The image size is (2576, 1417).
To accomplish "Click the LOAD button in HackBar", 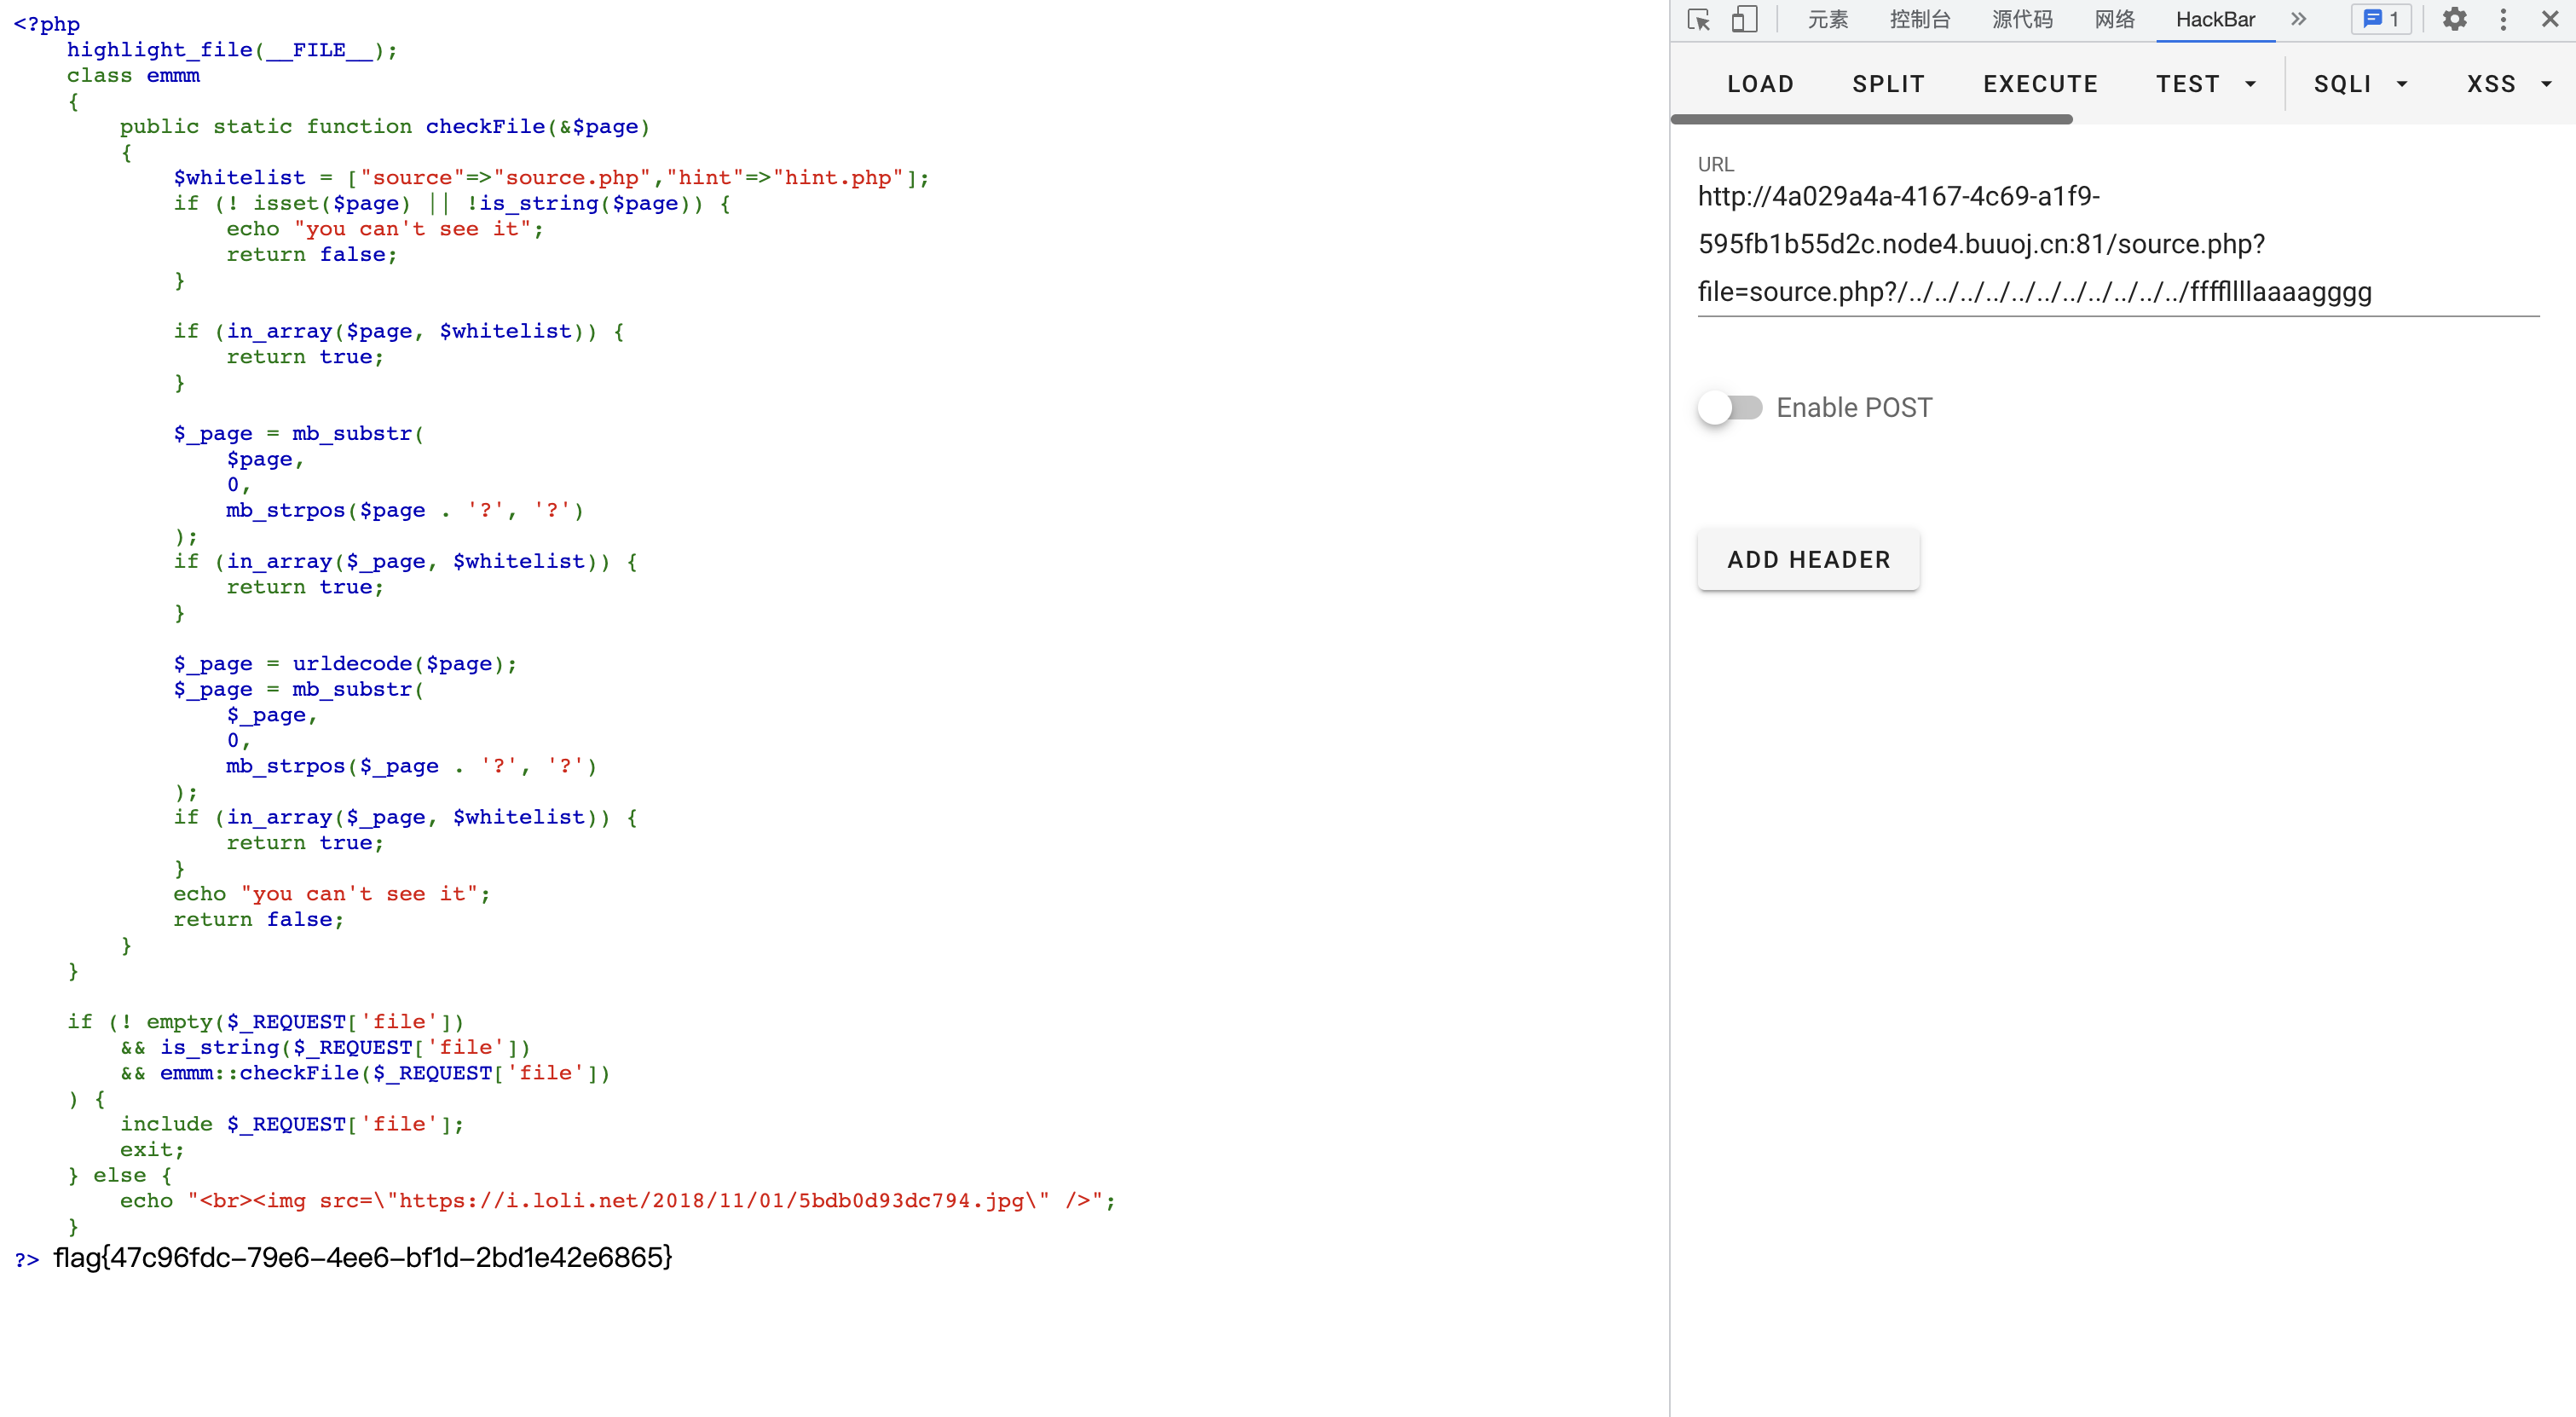I will coord(1760,84).
